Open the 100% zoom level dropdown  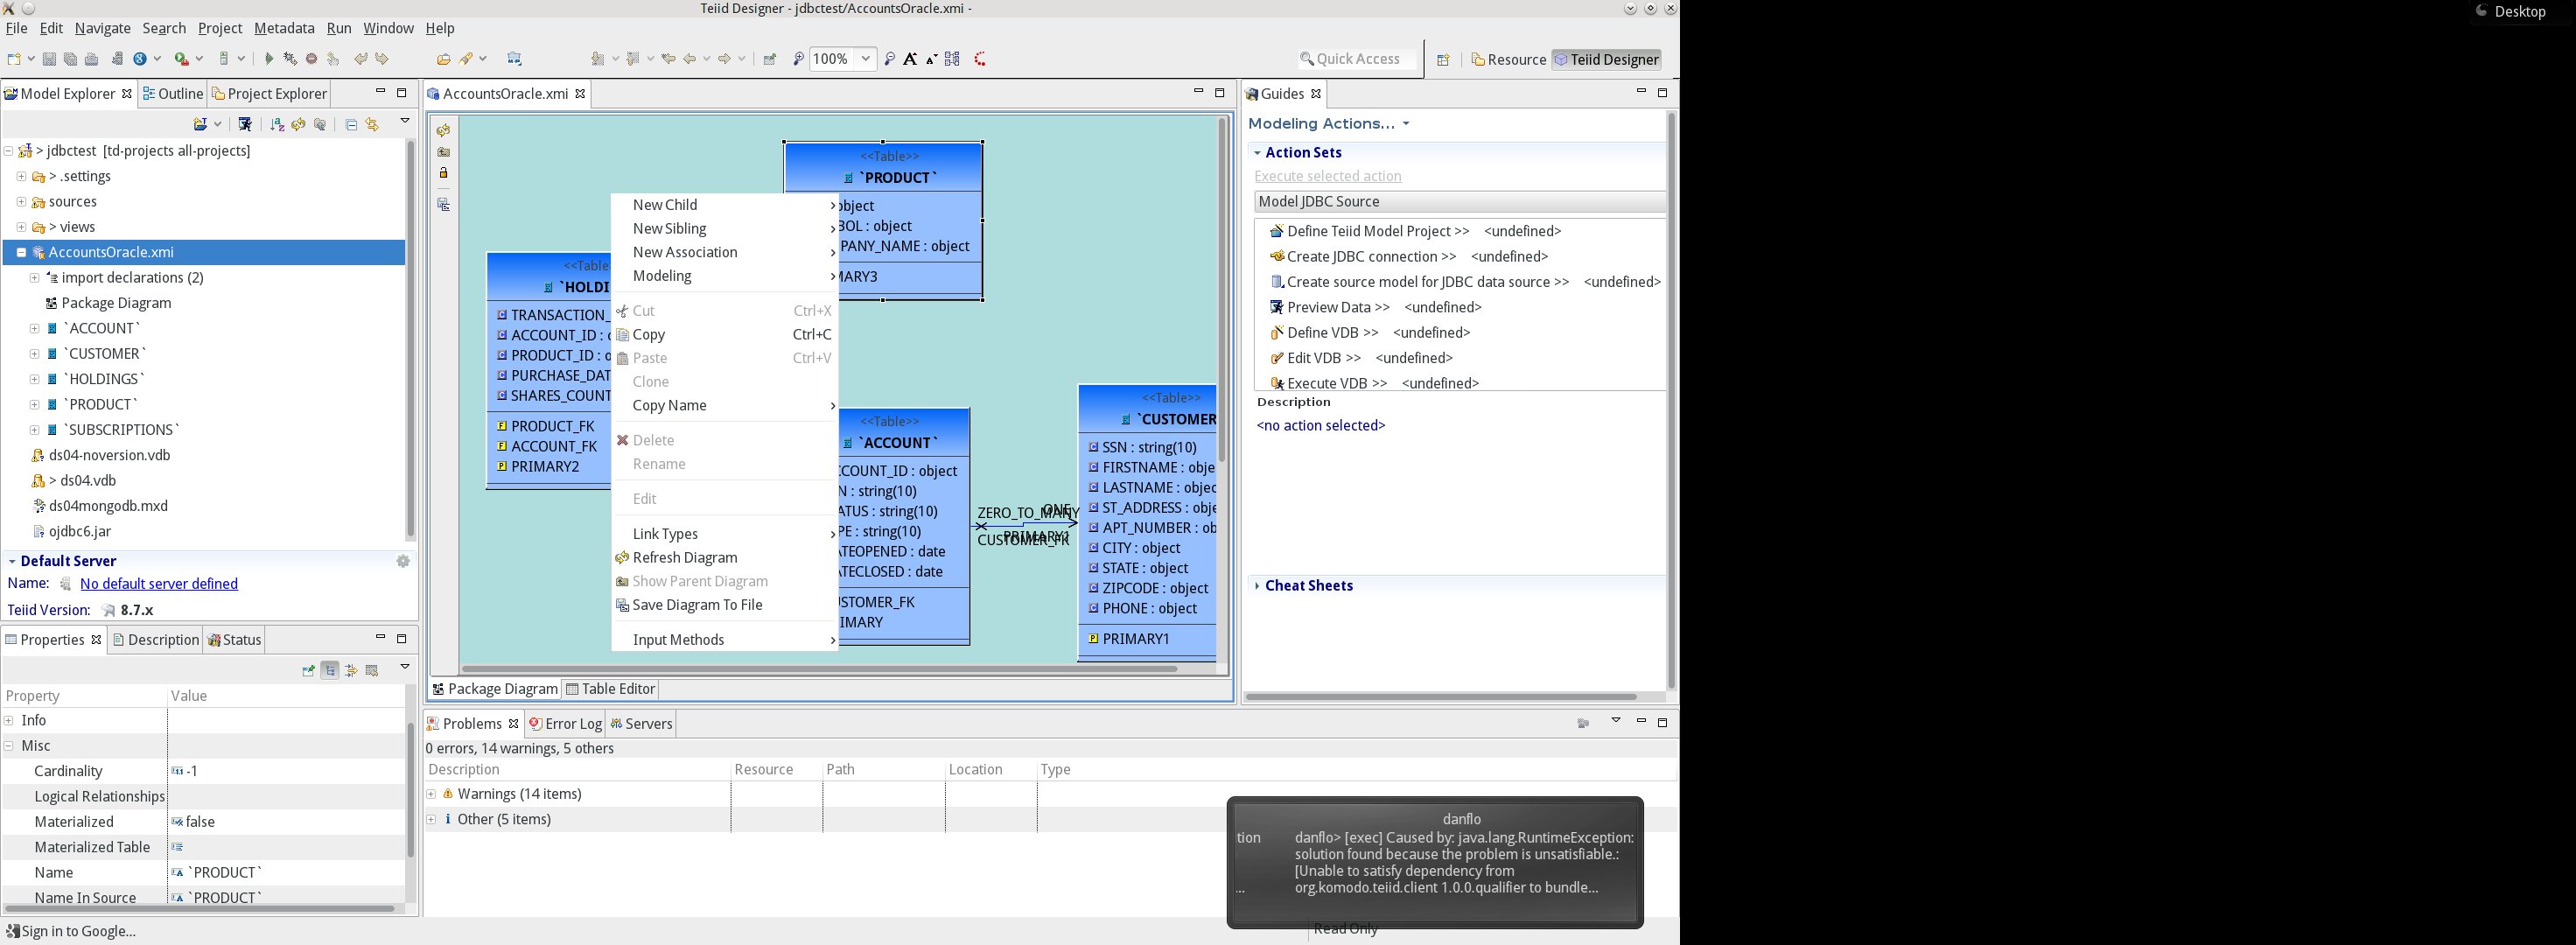tap(866, 59)
